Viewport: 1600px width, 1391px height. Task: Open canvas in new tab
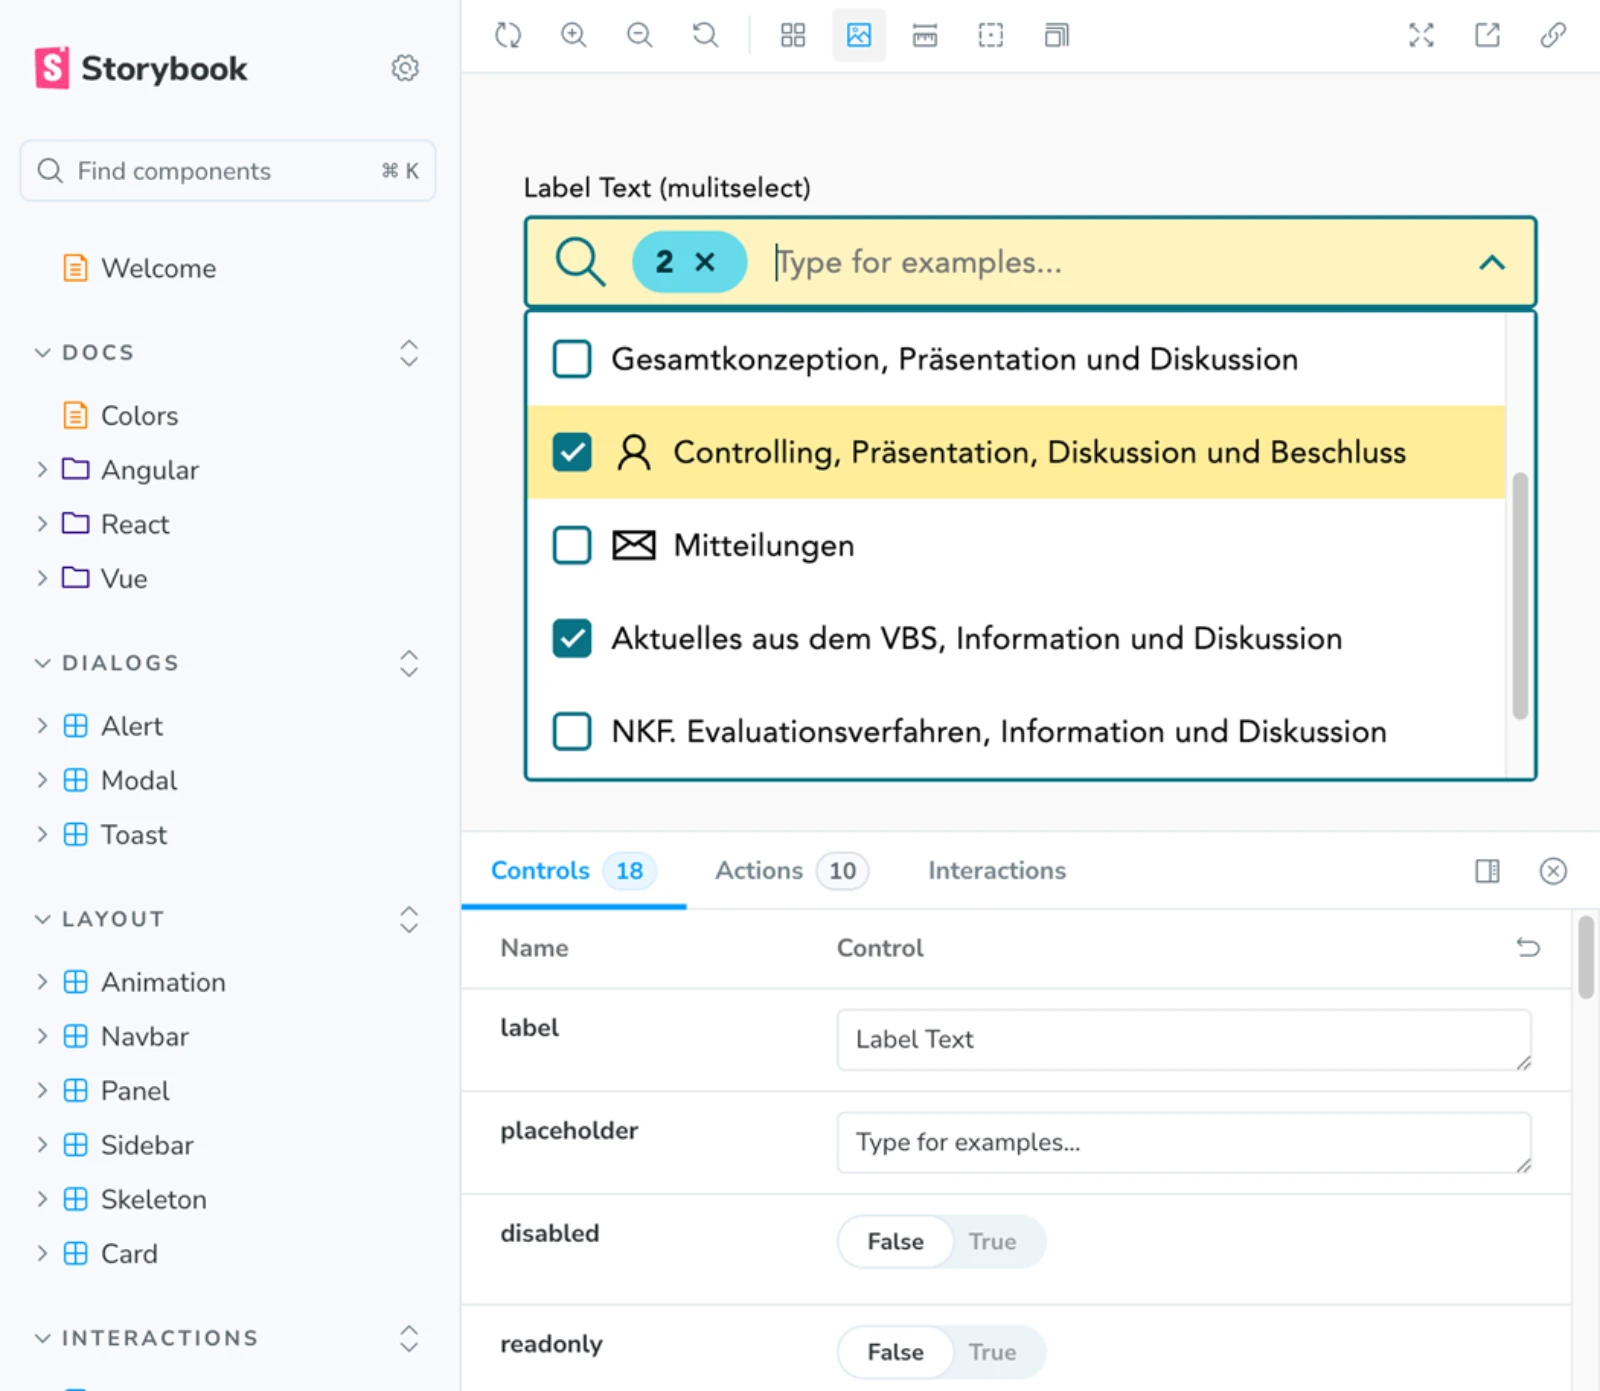tap(1487, 36)
